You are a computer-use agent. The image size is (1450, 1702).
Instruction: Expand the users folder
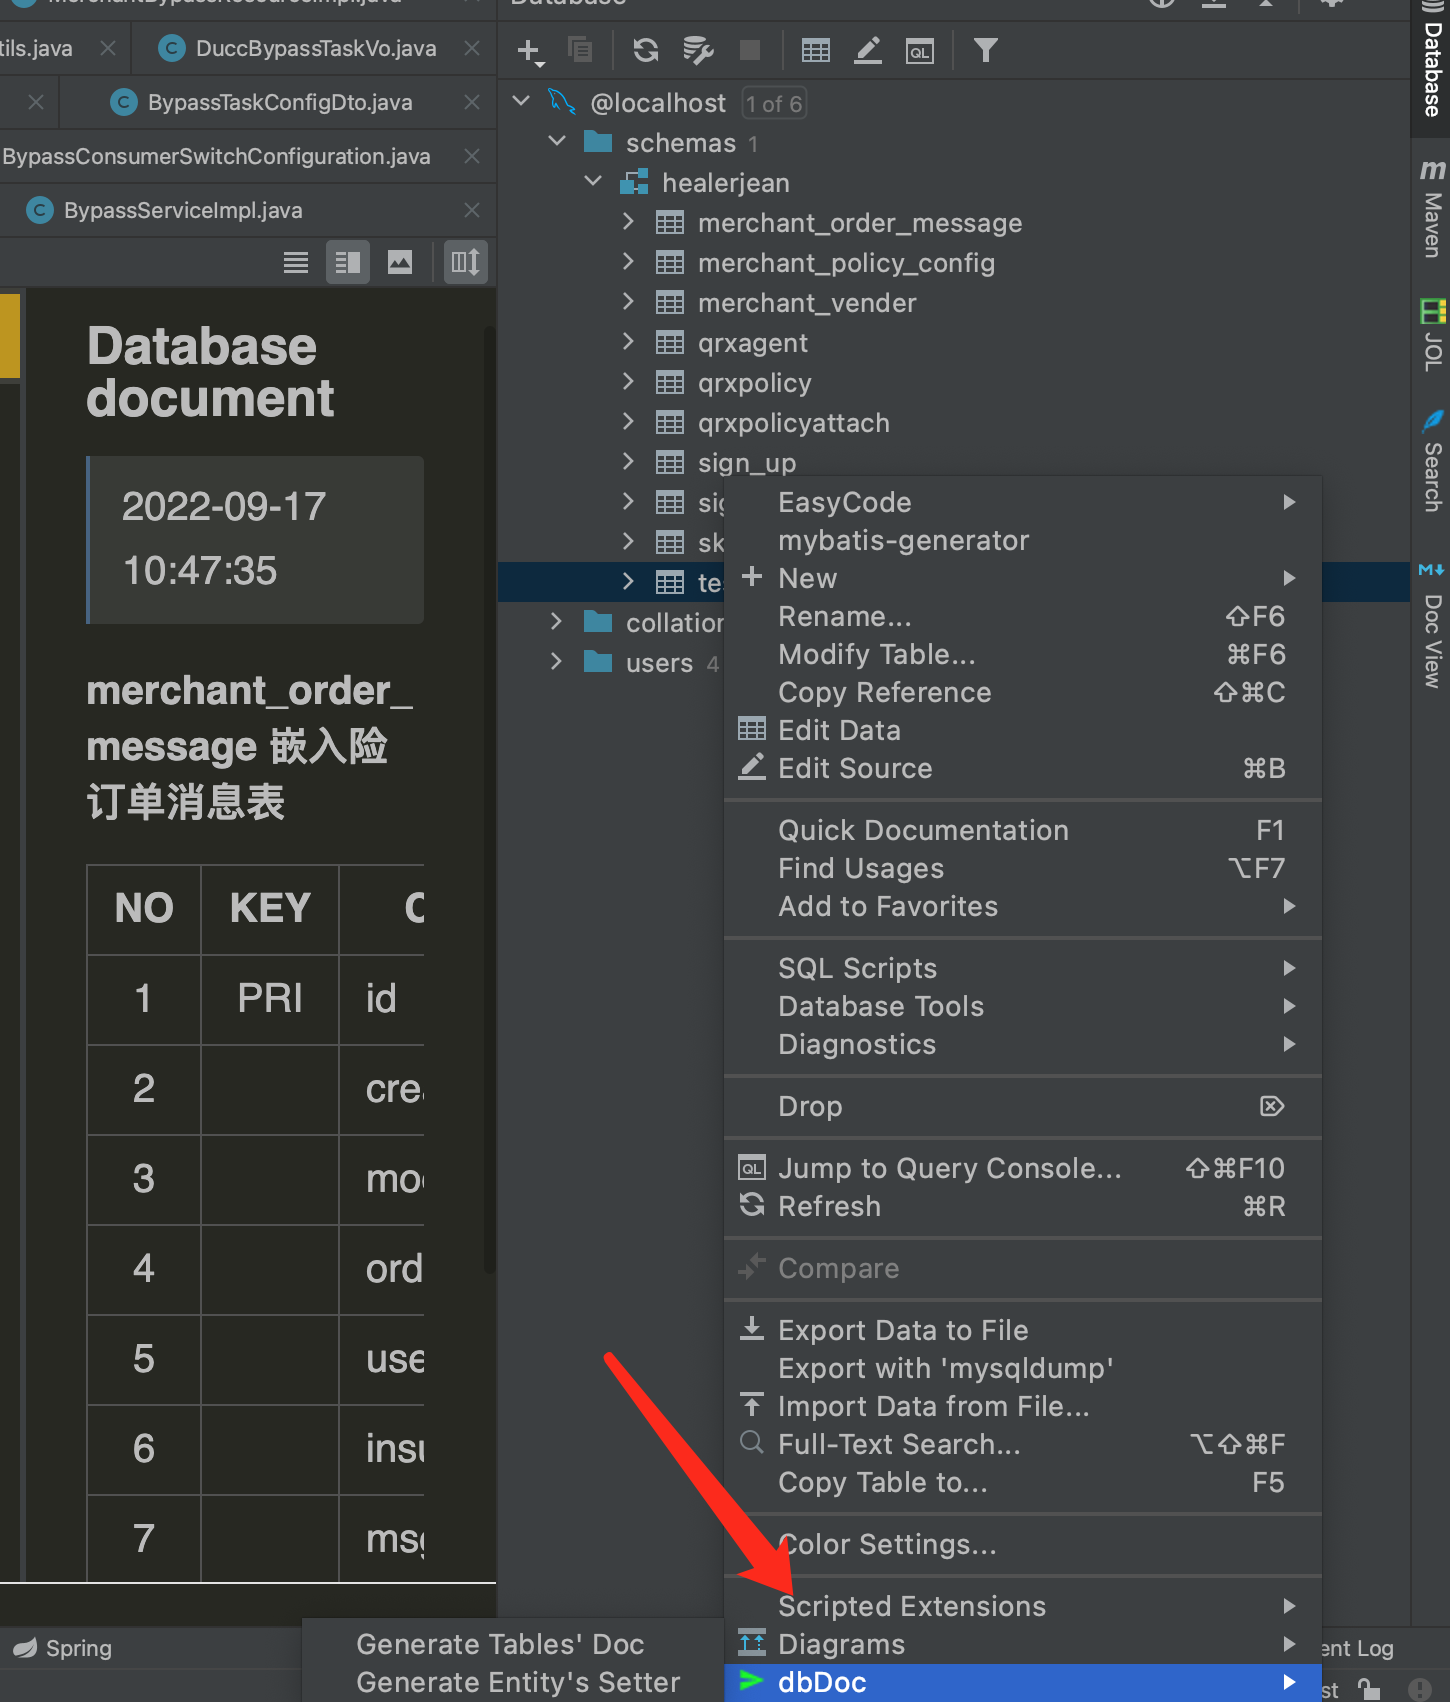pyautogui.click(x=556, y=661)
